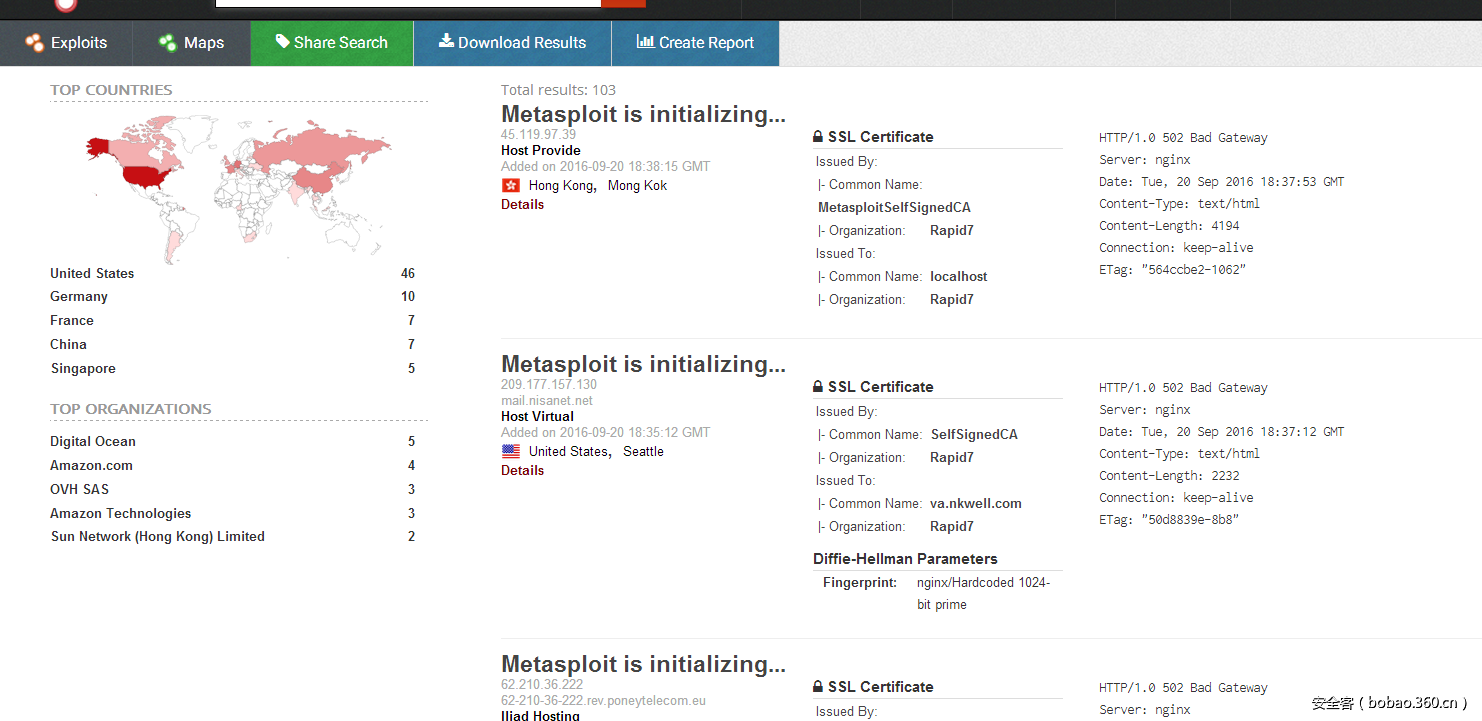Filter by Digital Ocean organization
The width and height of the screenshot is (1482, 721).
tap(93, 442)
